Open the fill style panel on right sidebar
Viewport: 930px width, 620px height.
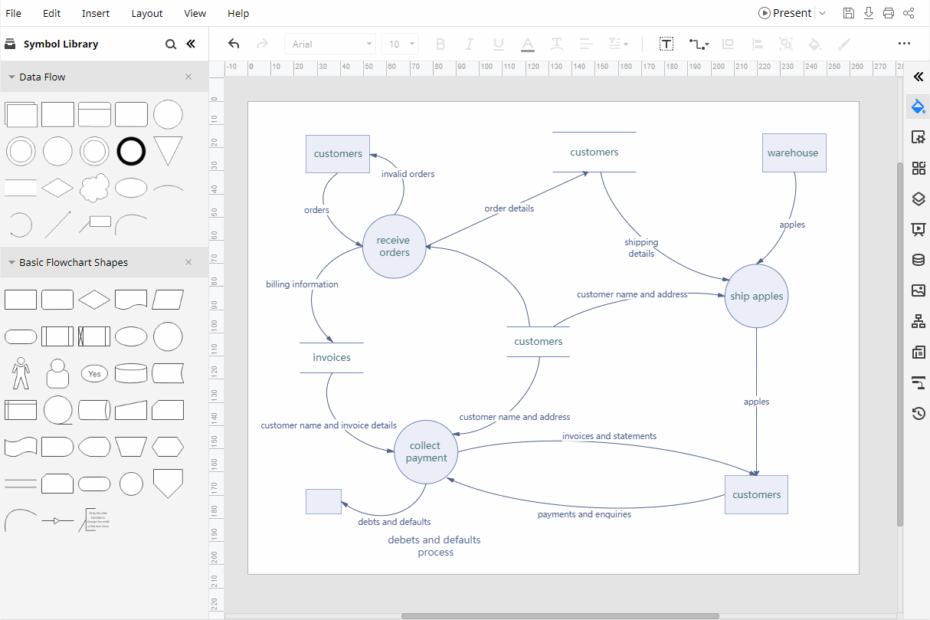pos(917,106)
